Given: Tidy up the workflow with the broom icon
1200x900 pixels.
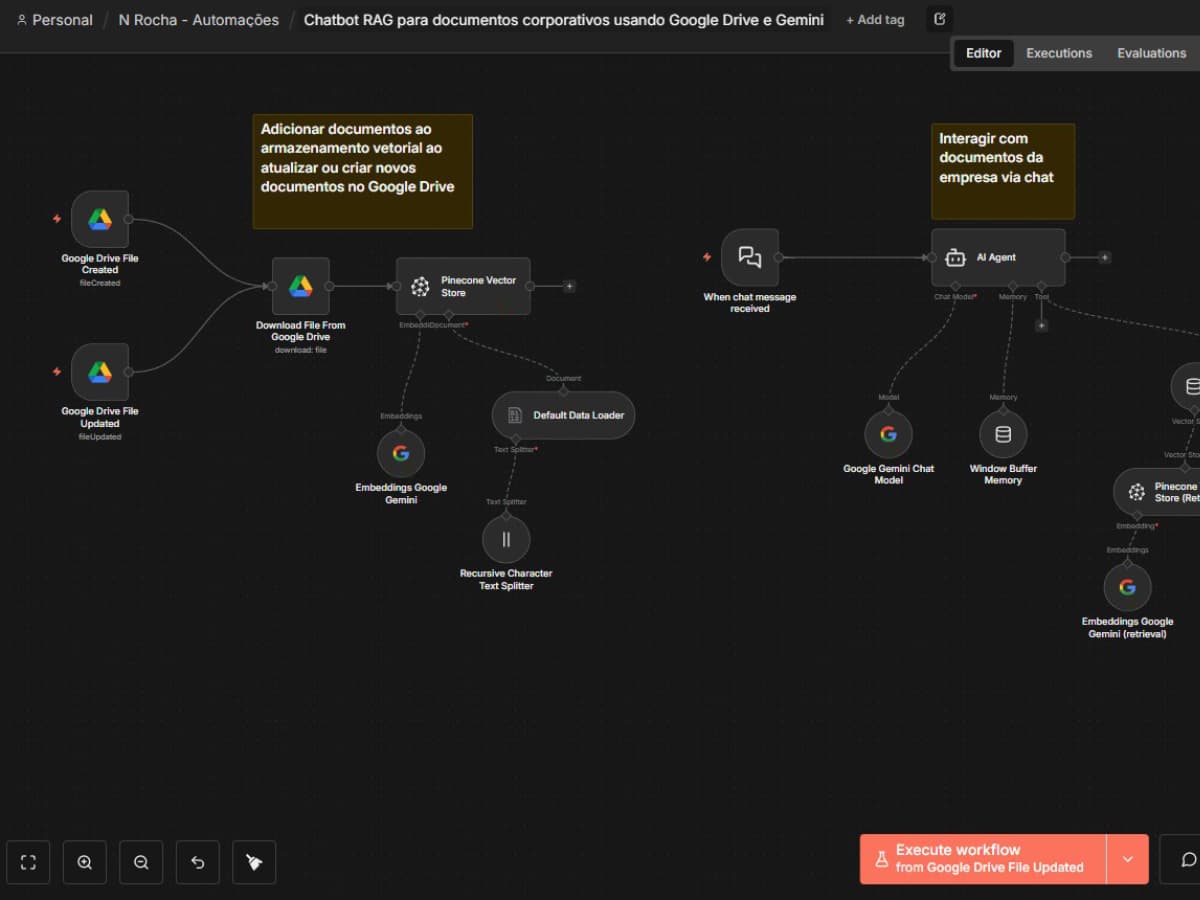Looking at the screenshot, I should (253, 861).
